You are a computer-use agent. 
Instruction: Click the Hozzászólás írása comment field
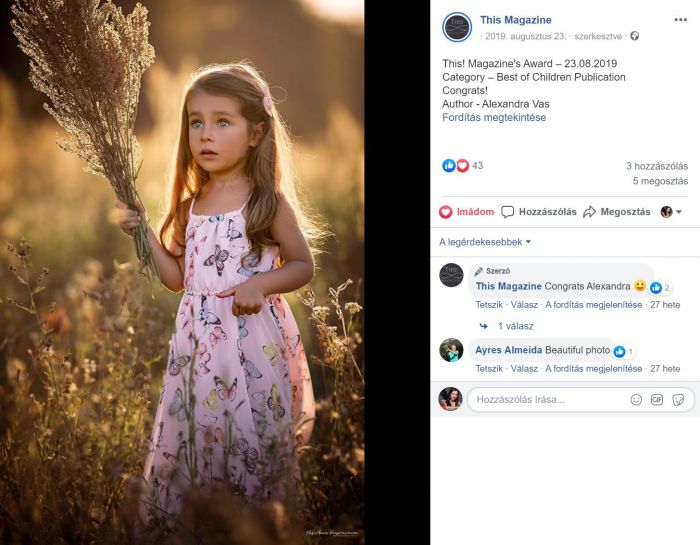pyautogui.click(x=549, y=399)
